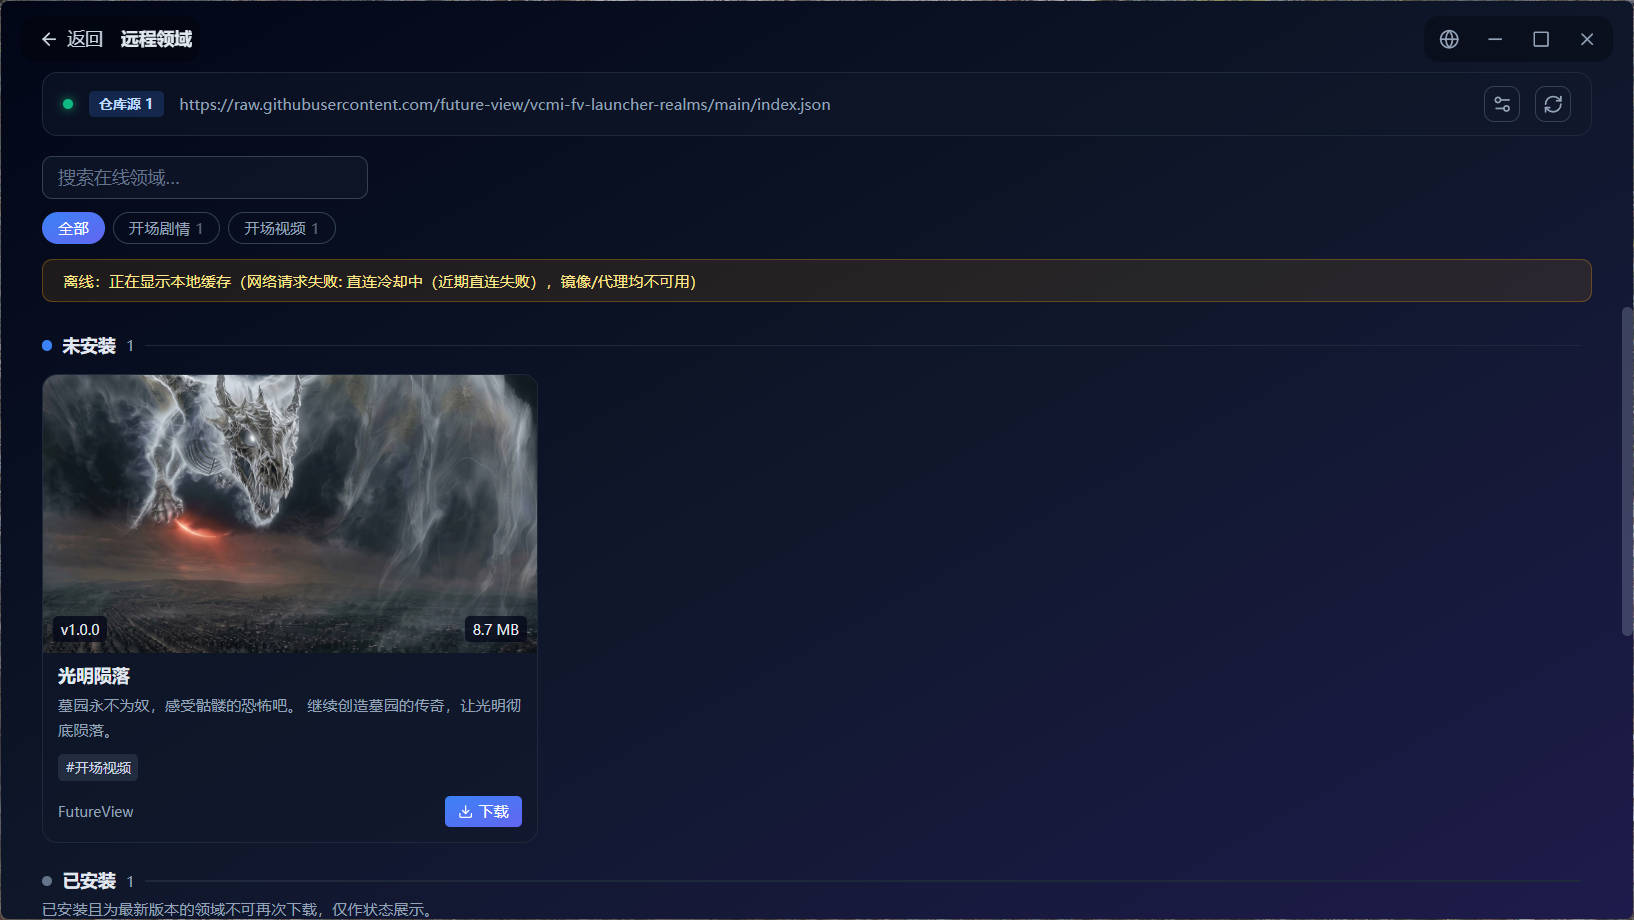Viewport: 1634px width, 920px height.
Task: Click the 仓库源 1 badge
Action: 126,104
